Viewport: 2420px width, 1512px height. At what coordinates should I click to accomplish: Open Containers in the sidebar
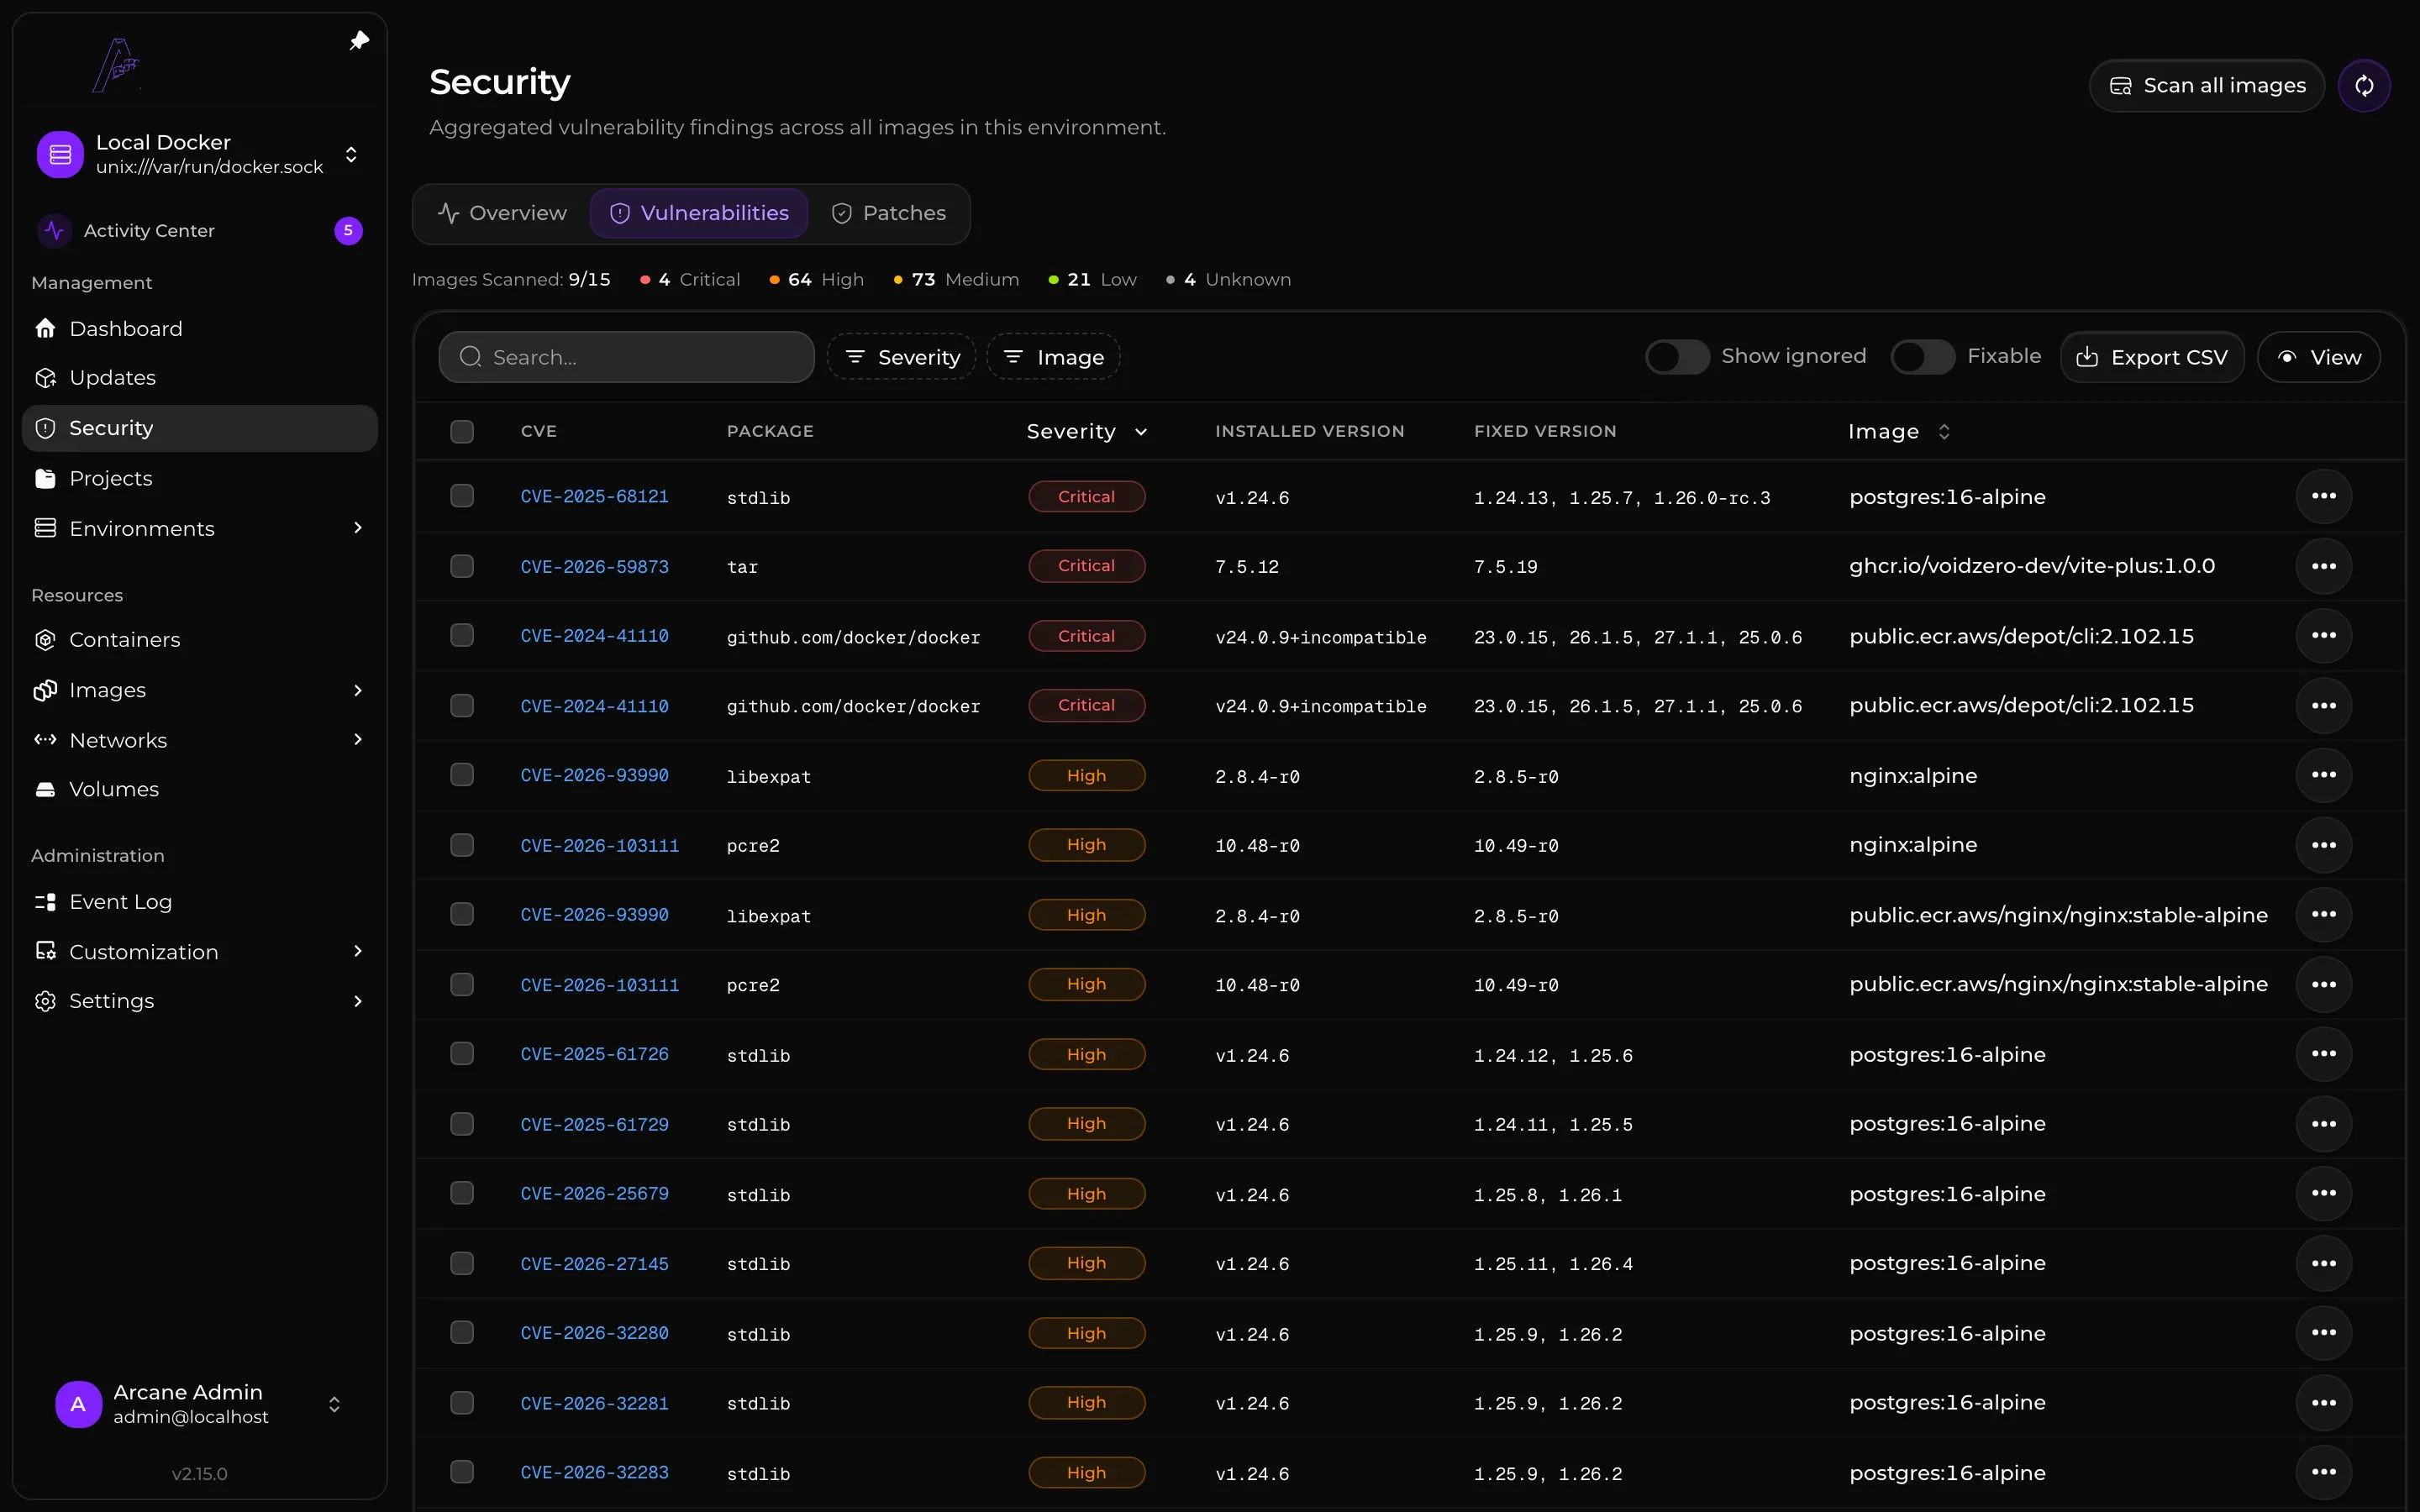[x=199, y=640]
